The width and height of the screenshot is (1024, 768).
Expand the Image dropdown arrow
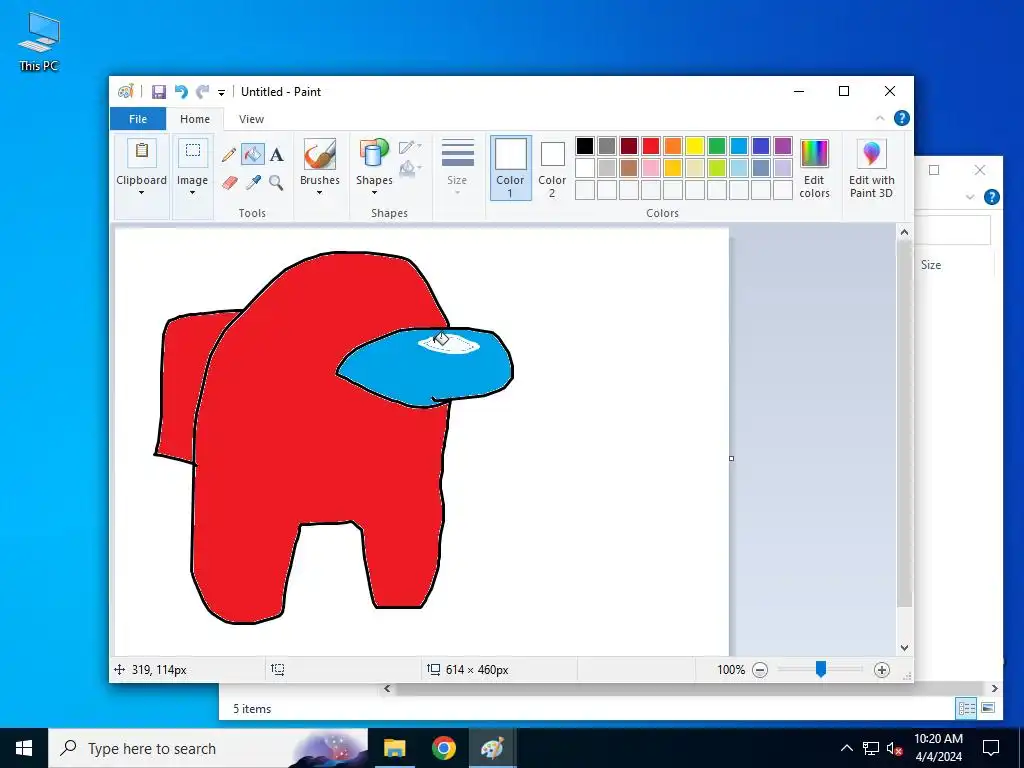tap(193, 193)
